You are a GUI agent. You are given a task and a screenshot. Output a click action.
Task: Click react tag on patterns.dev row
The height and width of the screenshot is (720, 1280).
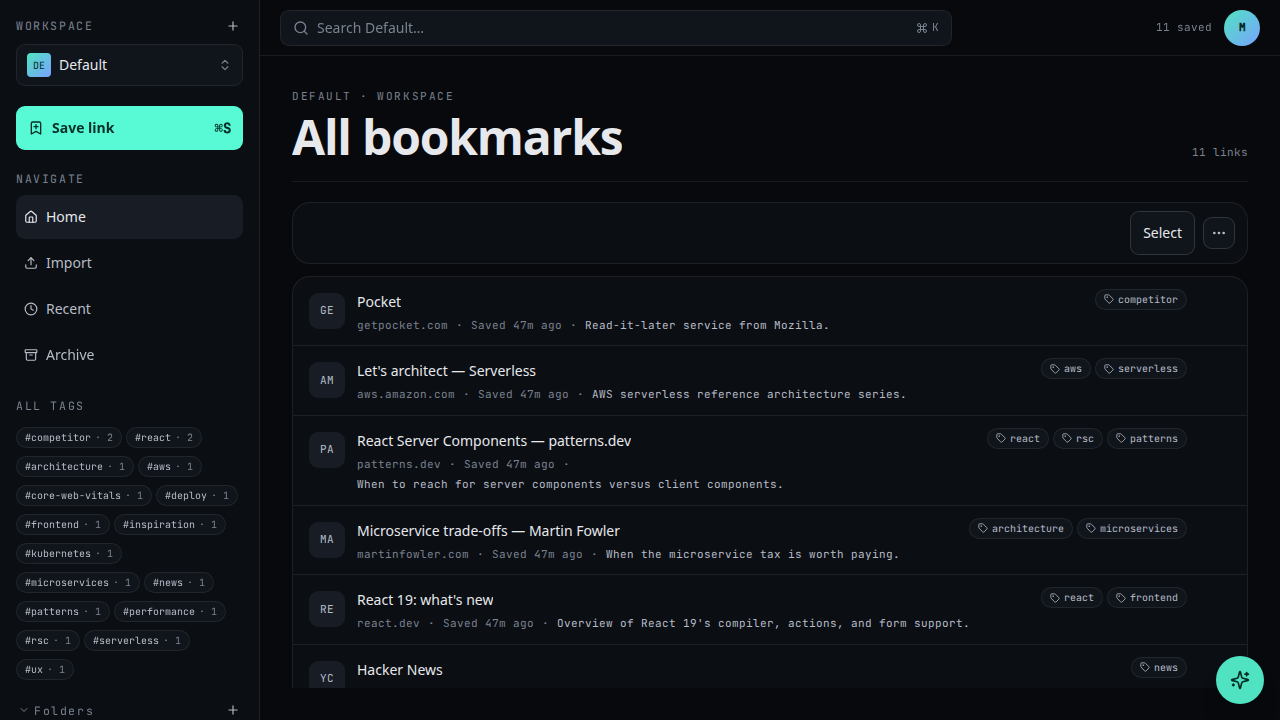point(1018,439)
